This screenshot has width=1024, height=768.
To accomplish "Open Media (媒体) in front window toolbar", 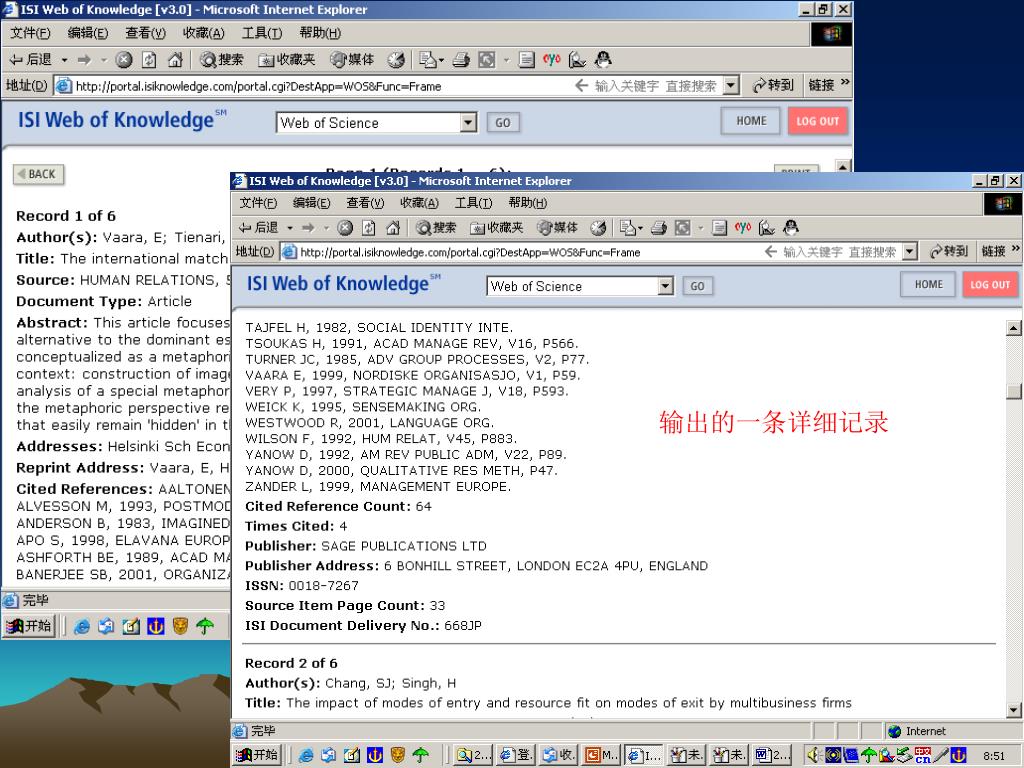I will coord(558,227).
